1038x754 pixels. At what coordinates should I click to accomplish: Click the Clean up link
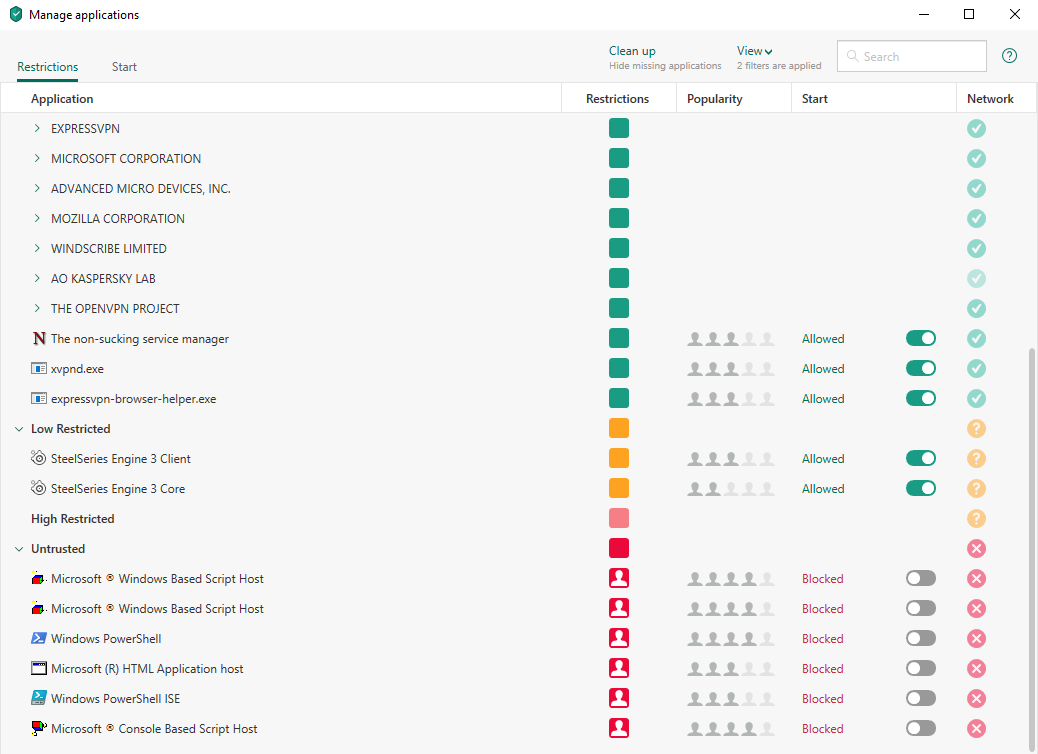[x=632, y=51]
